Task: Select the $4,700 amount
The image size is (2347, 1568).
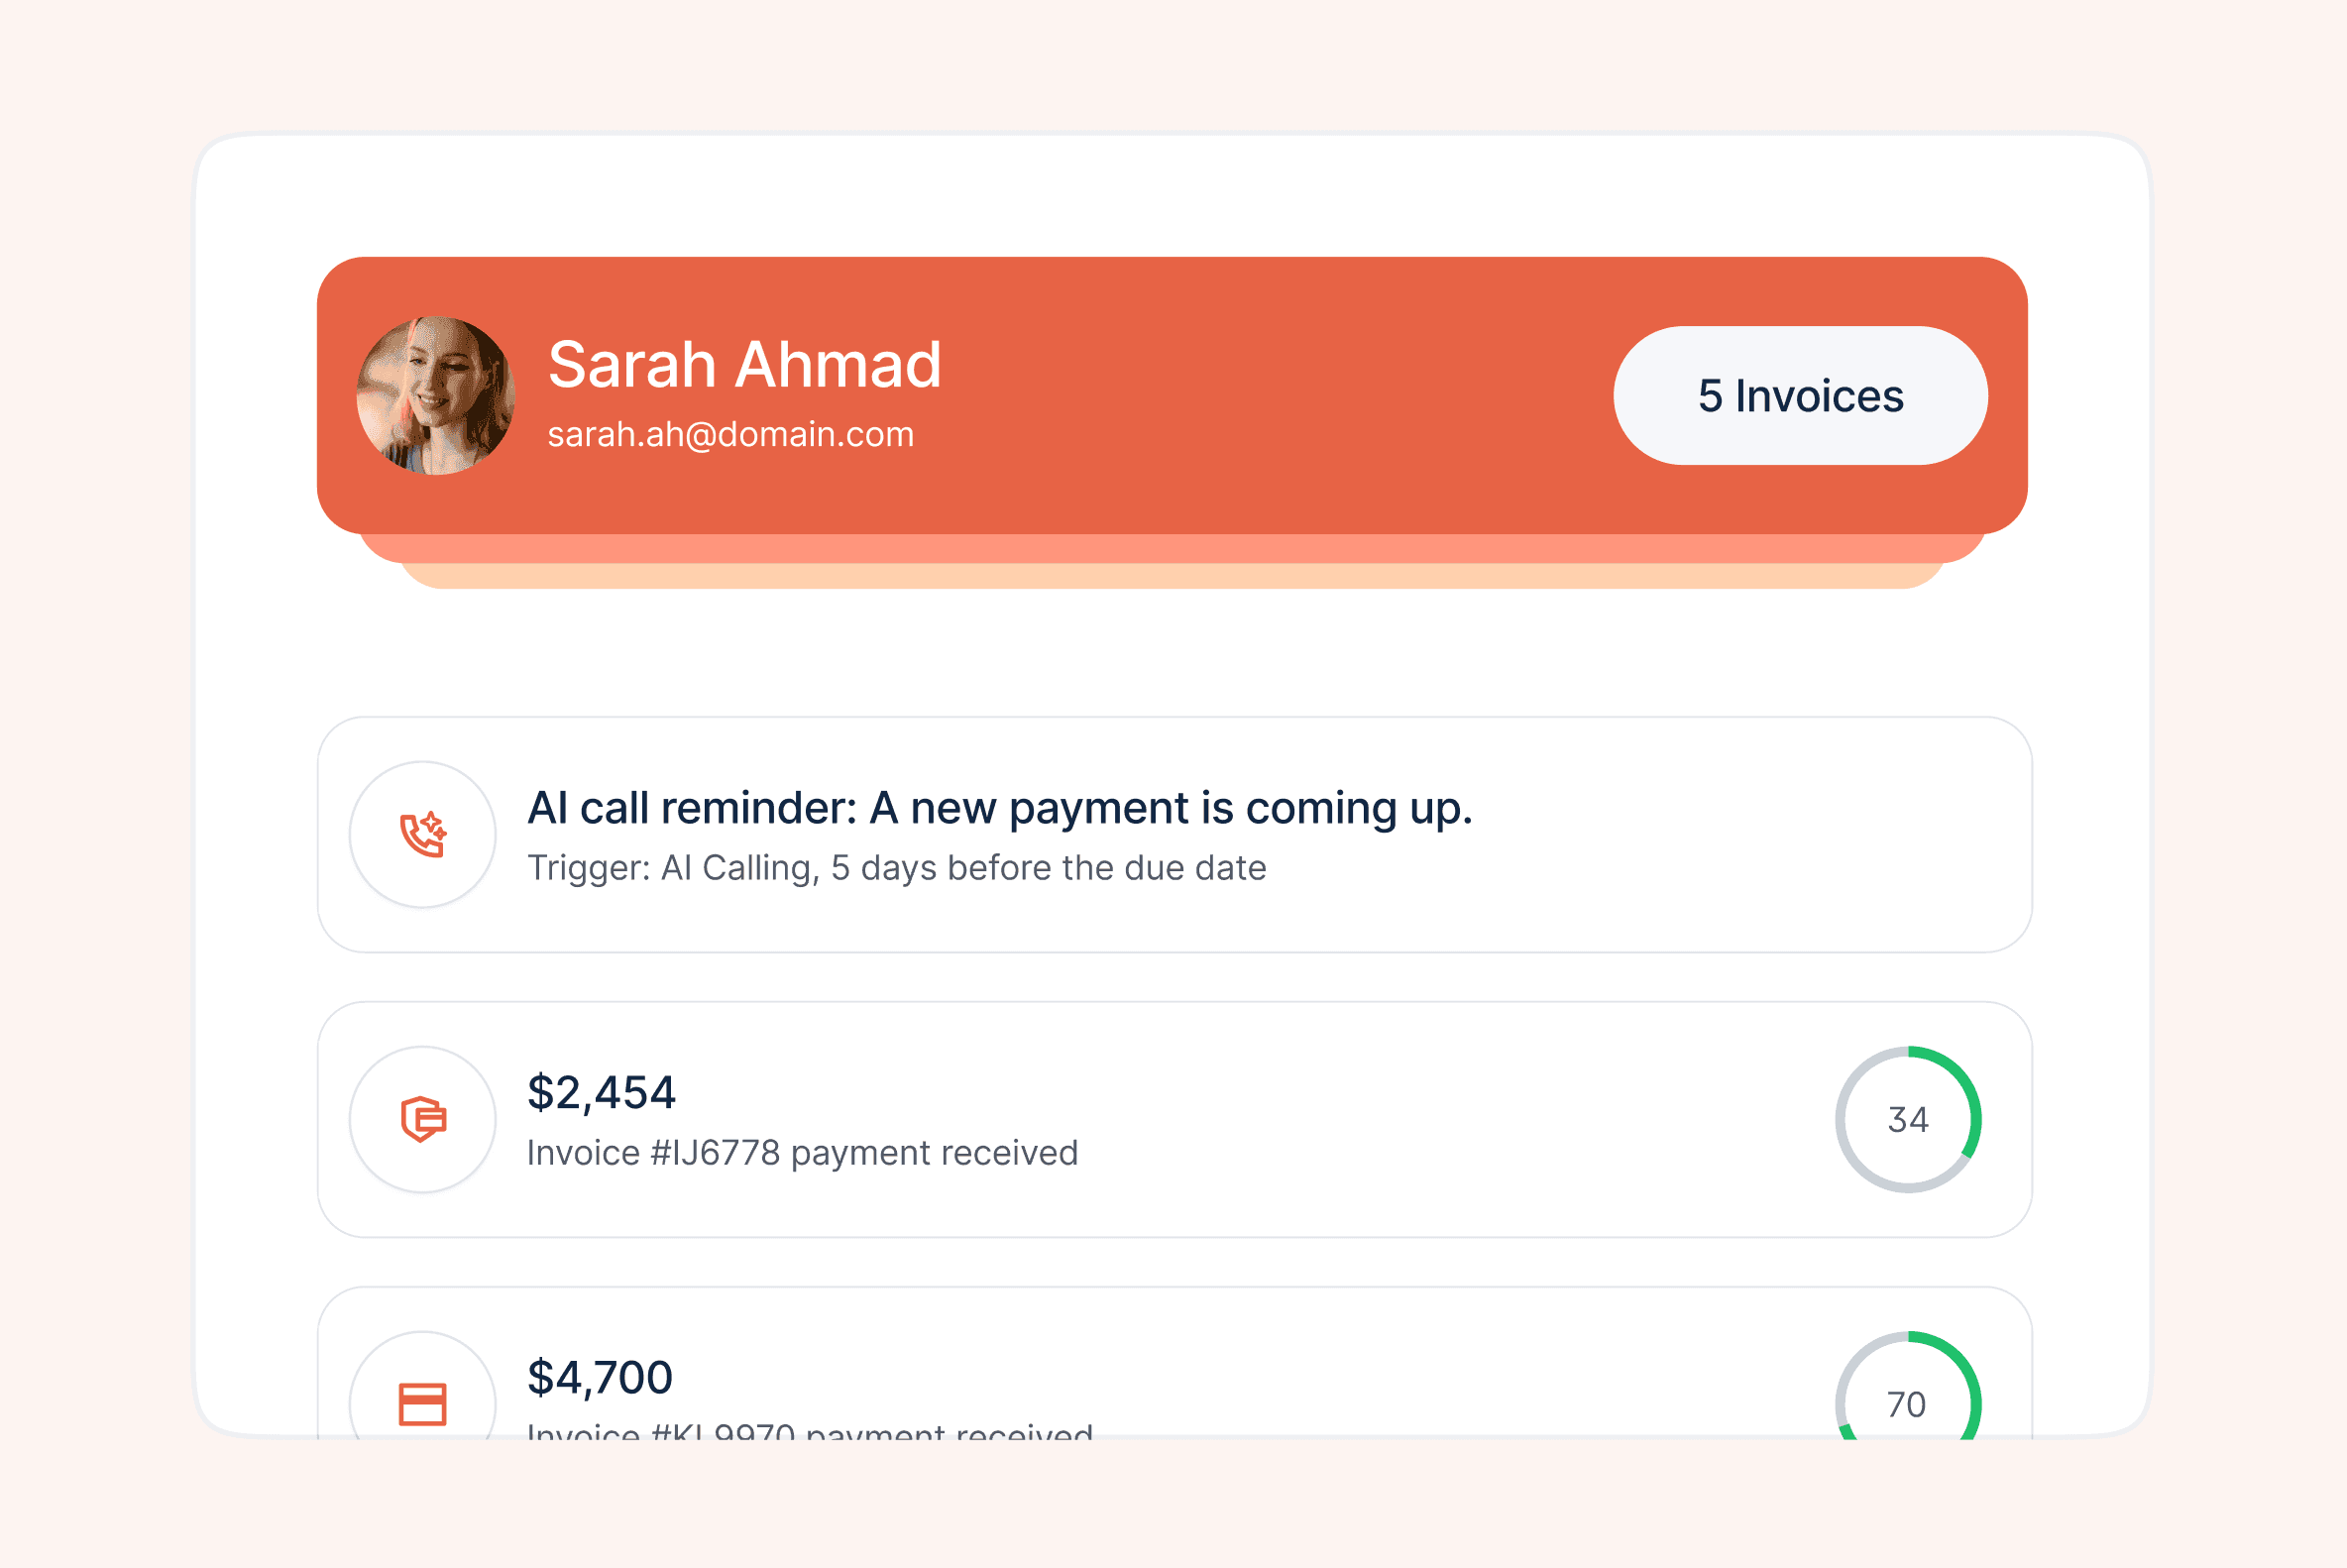Action: 600,1378
